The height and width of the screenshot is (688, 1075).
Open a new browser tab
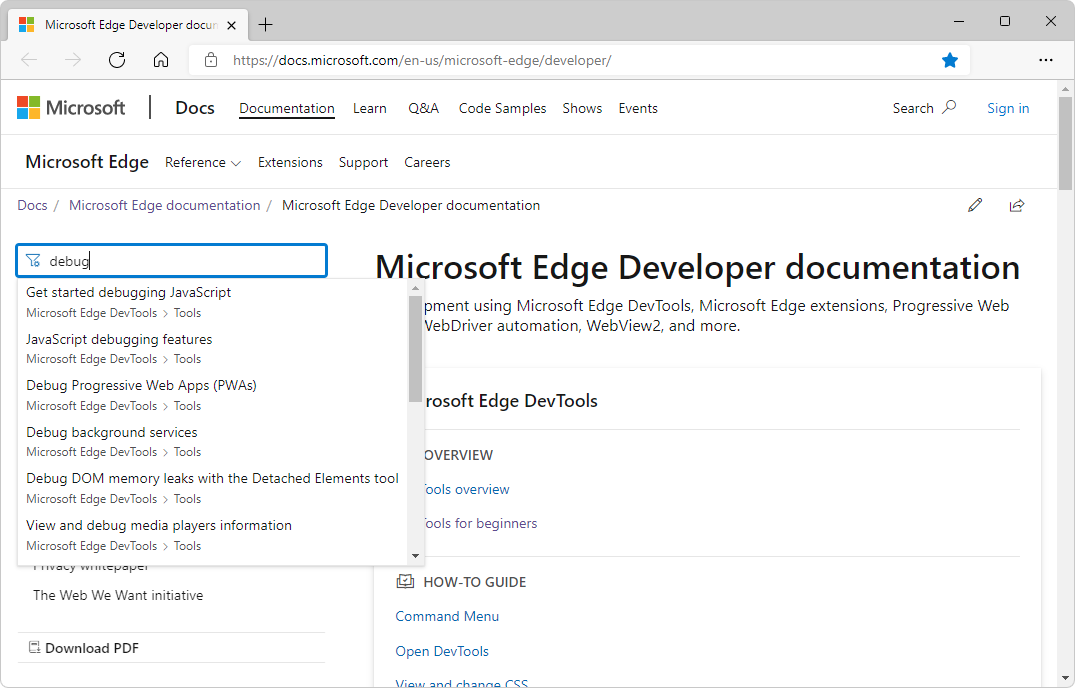point(266,24)
